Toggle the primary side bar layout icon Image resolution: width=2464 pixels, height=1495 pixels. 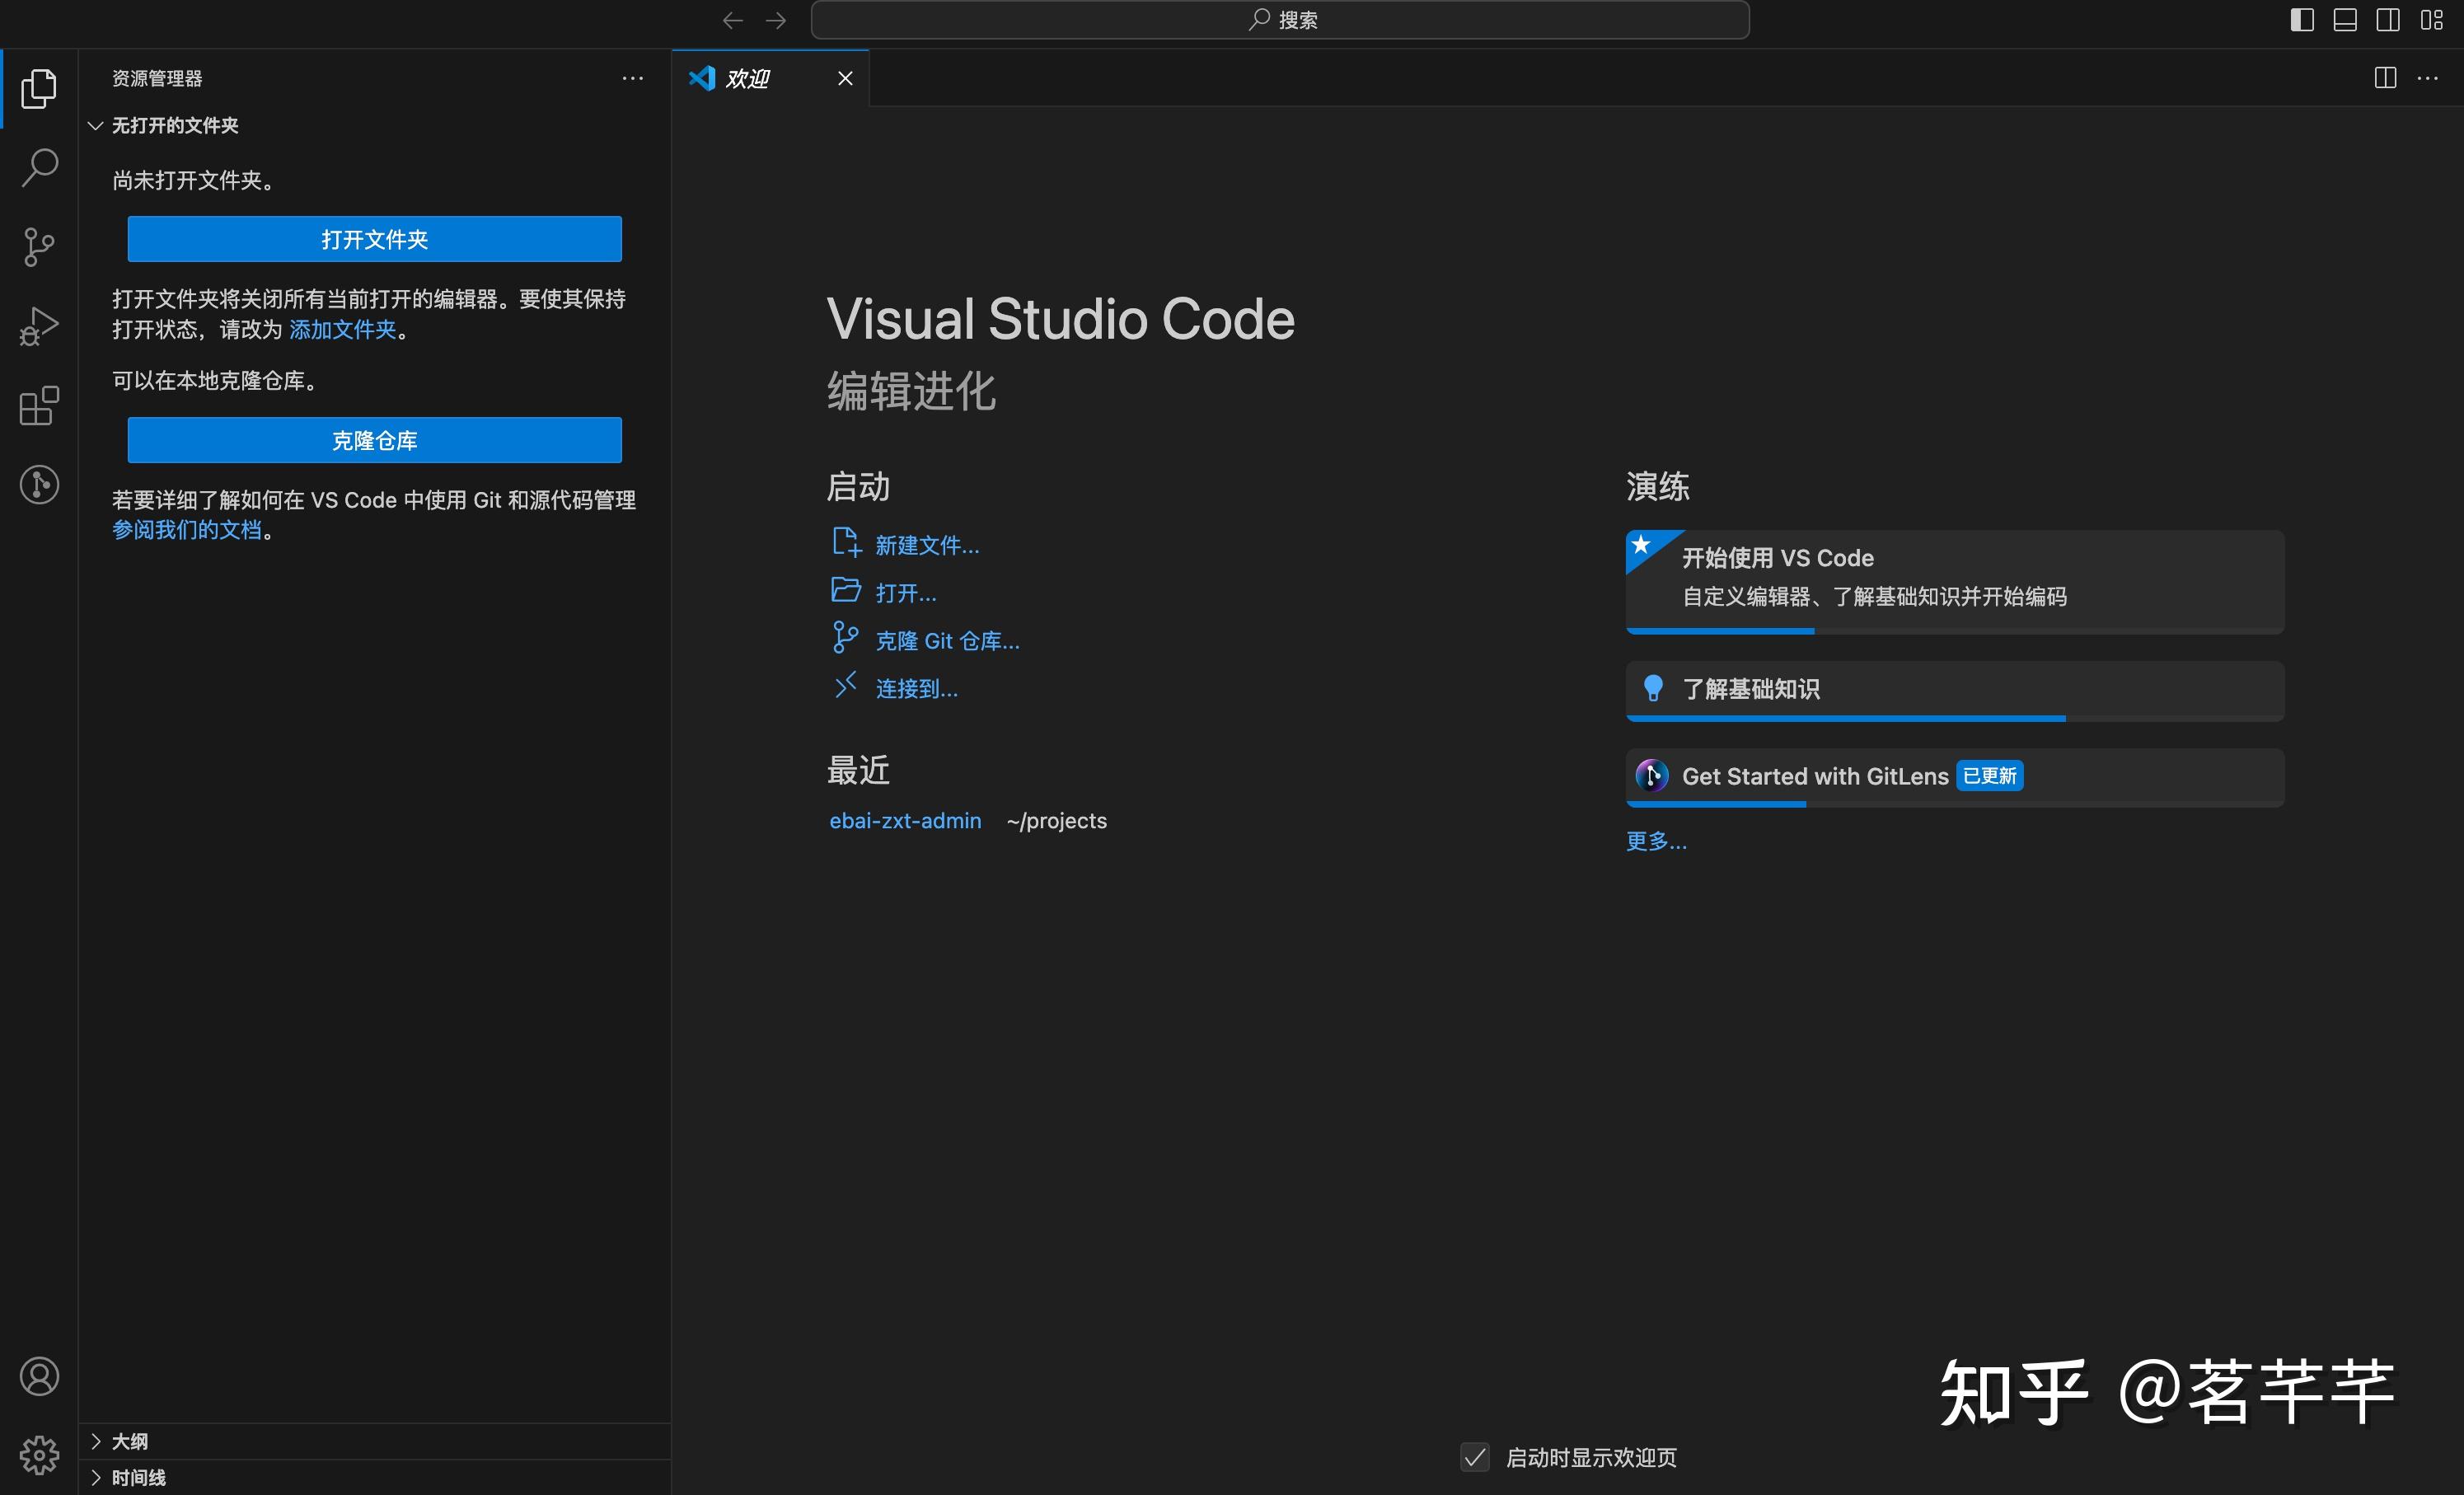(2302, 20)
